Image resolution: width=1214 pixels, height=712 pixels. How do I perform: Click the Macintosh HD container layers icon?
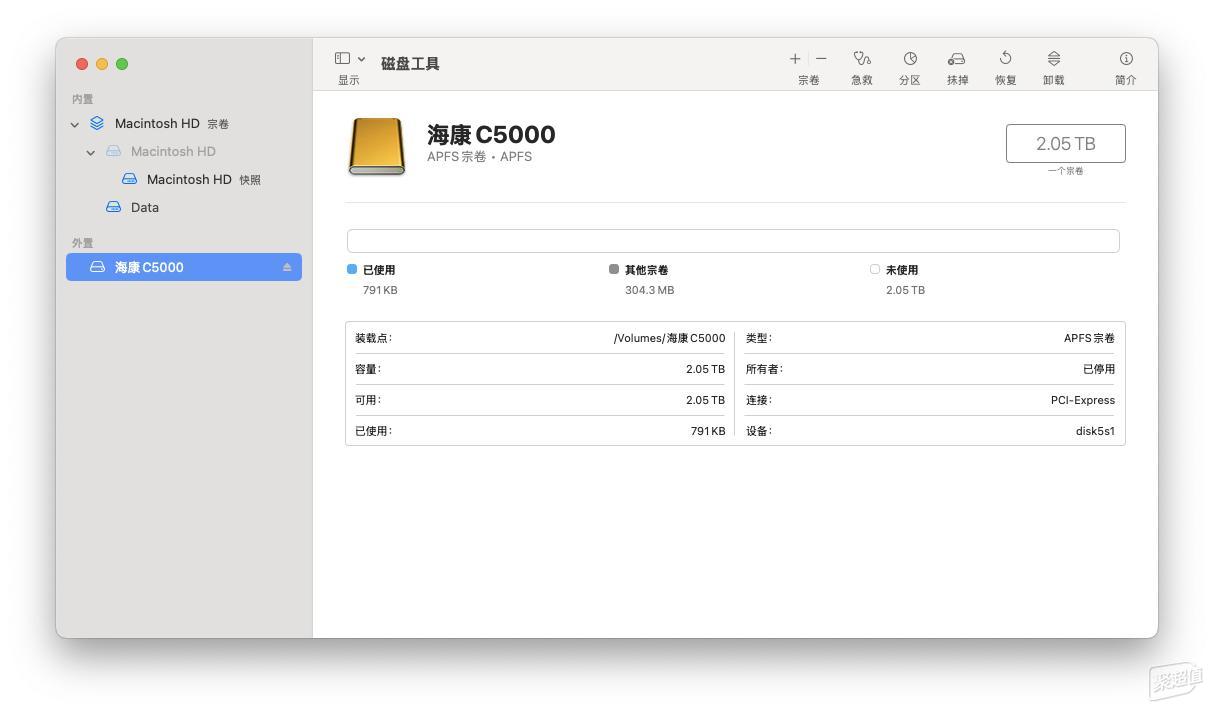(97, 123)
